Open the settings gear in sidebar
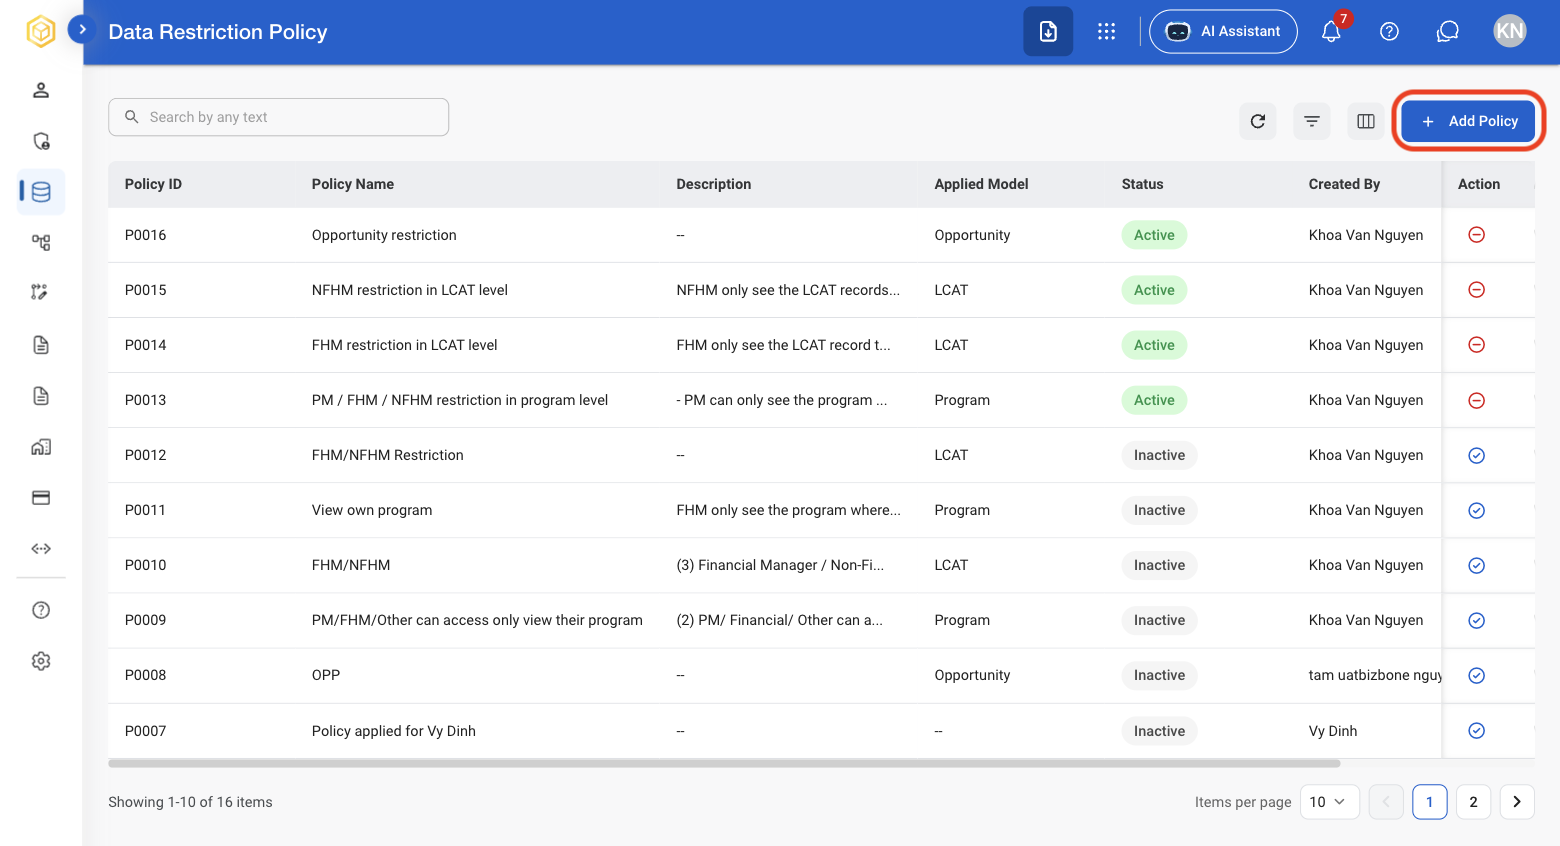1560x846 pixels. (41, 661)
